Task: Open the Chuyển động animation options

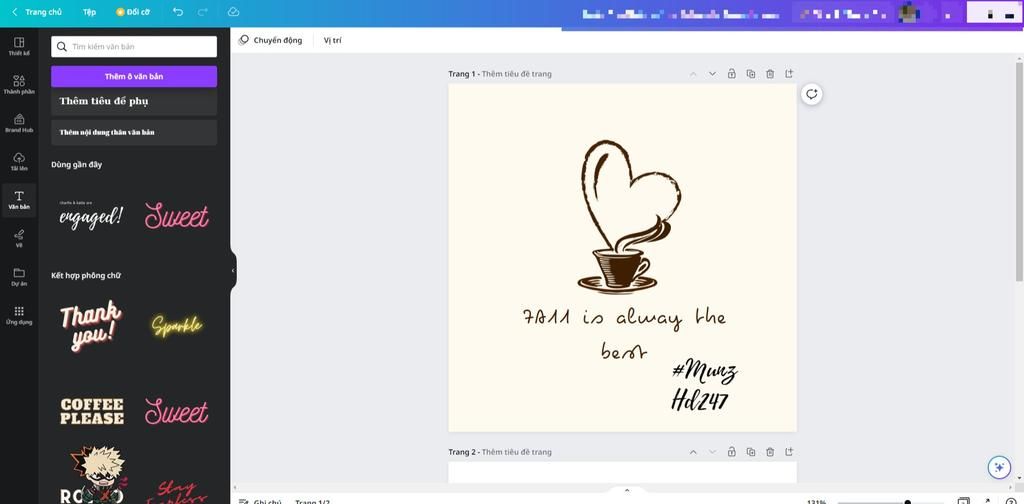Action: click(270, 40)
